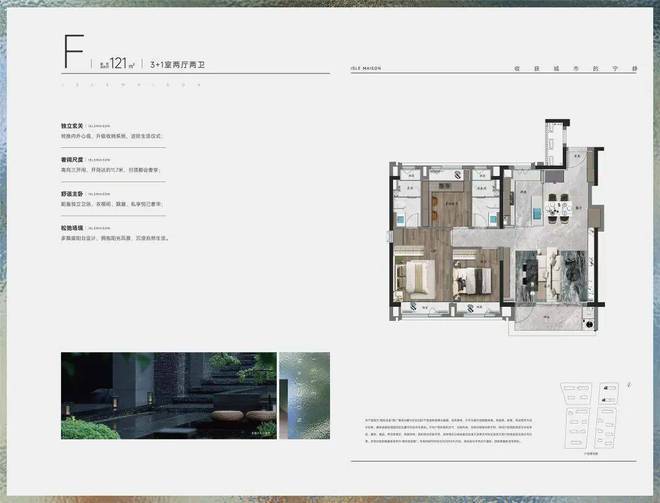Click the washing machine circle on the balcony

[x=589, y=324]
